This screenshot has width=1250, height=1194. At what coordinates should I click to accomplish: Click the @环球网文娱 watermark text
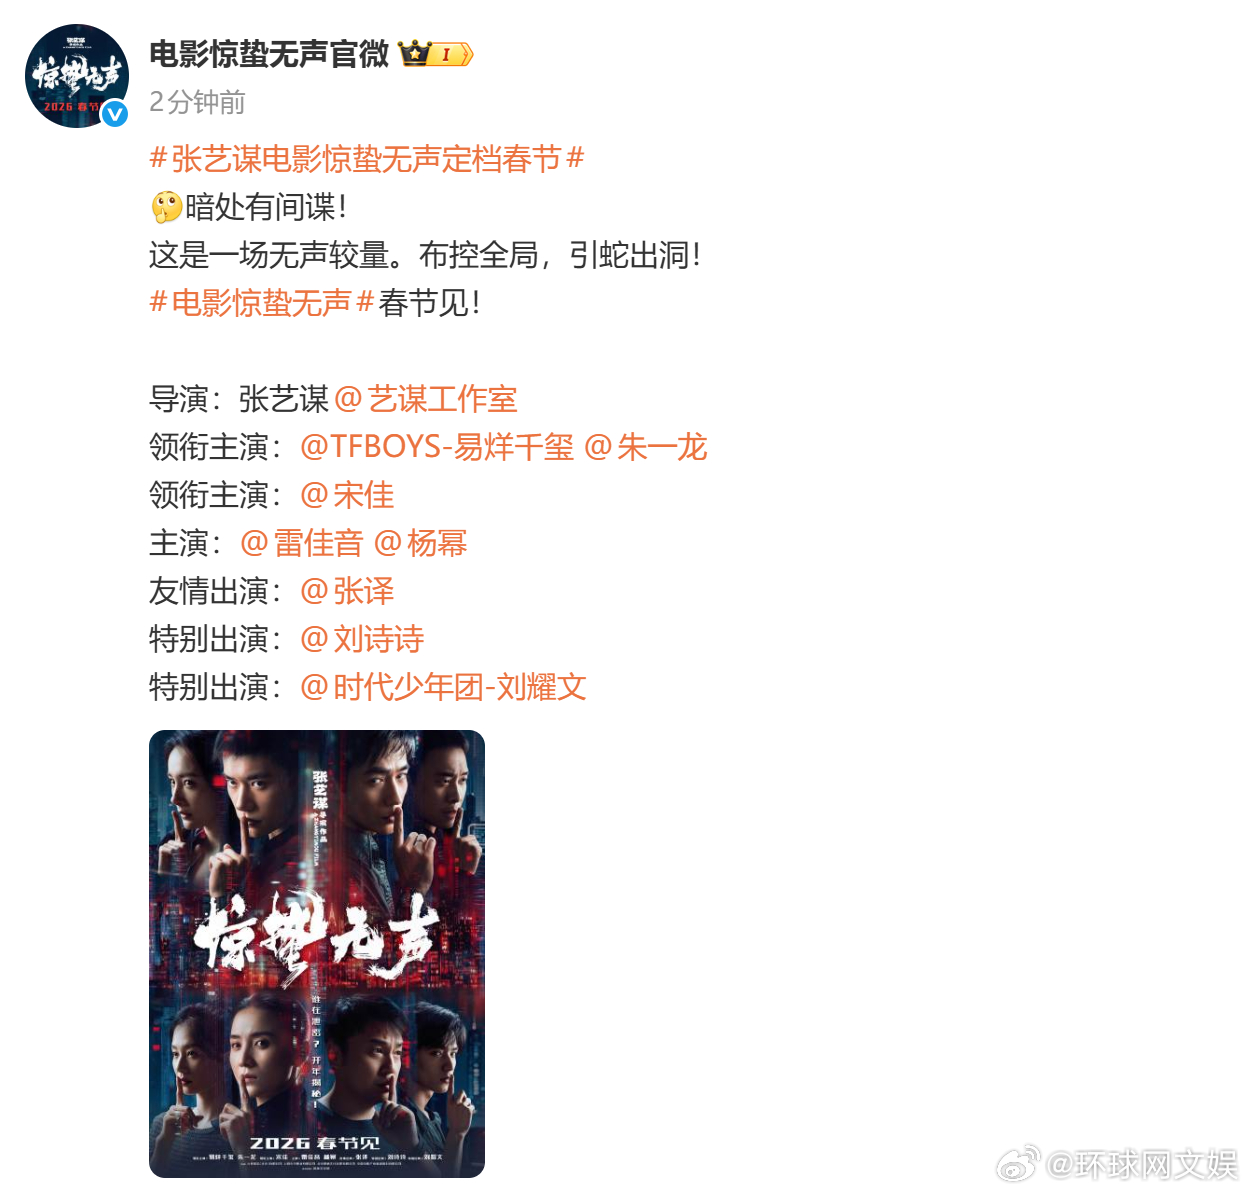[x=1142, y=1165]
